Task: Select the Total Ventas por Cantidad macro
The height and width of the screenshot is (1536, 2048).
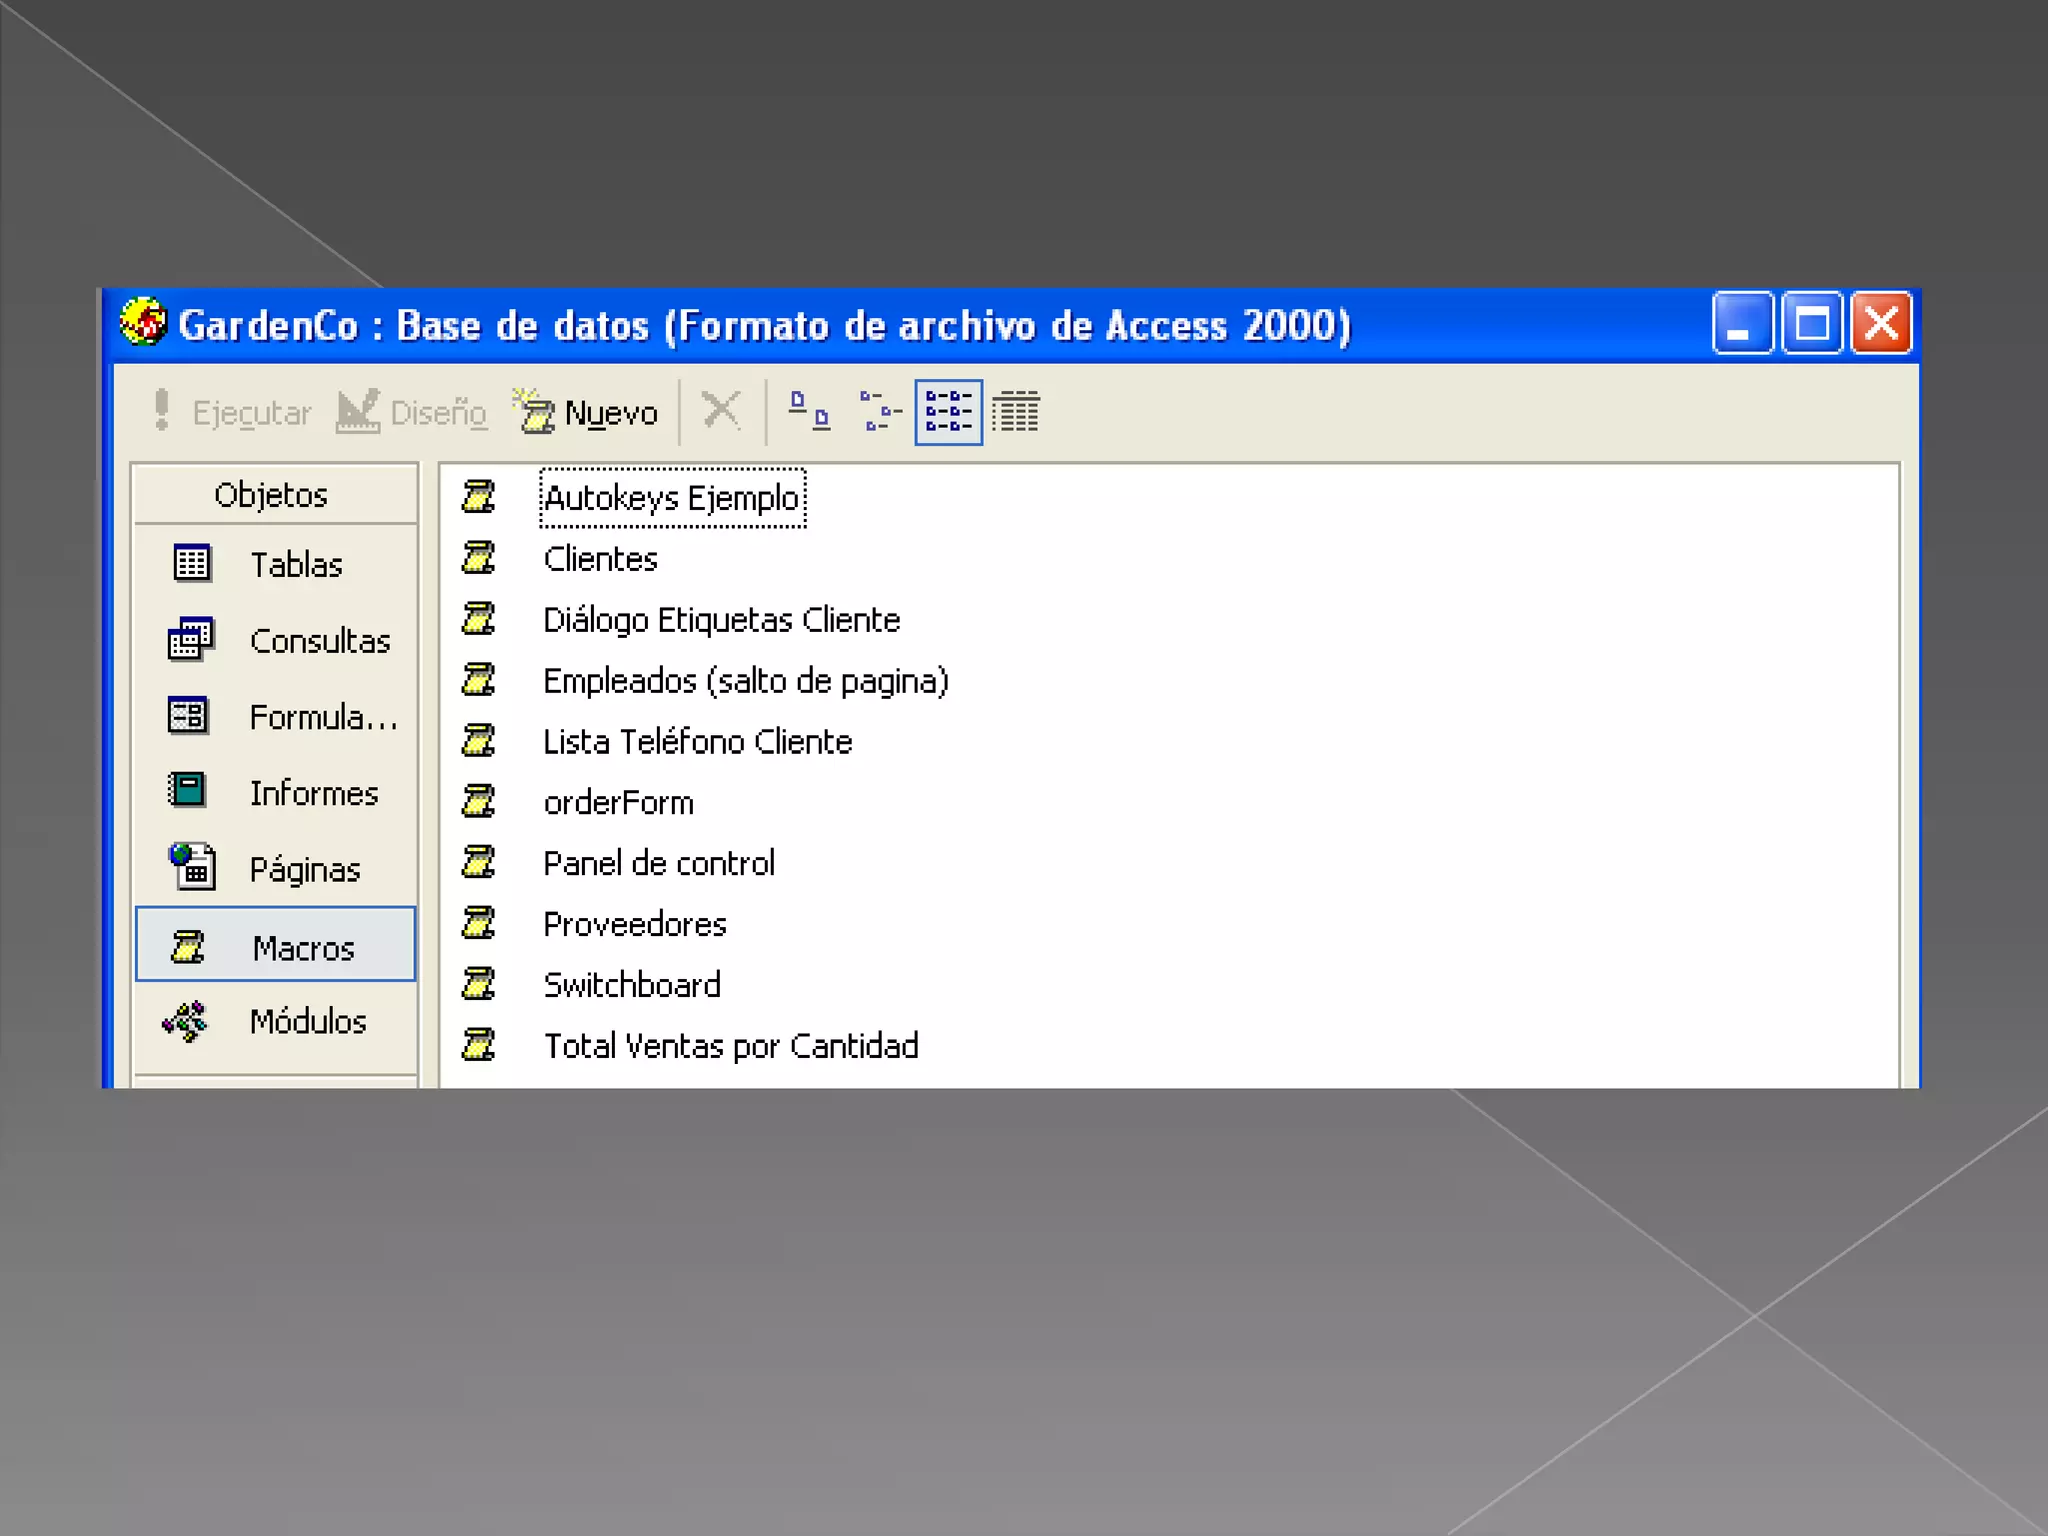Action: (730, 1046)
